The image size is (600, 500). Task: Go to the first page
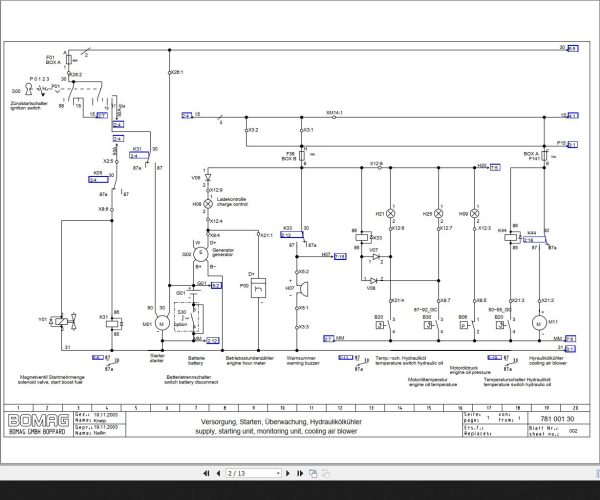coord(206,473)
